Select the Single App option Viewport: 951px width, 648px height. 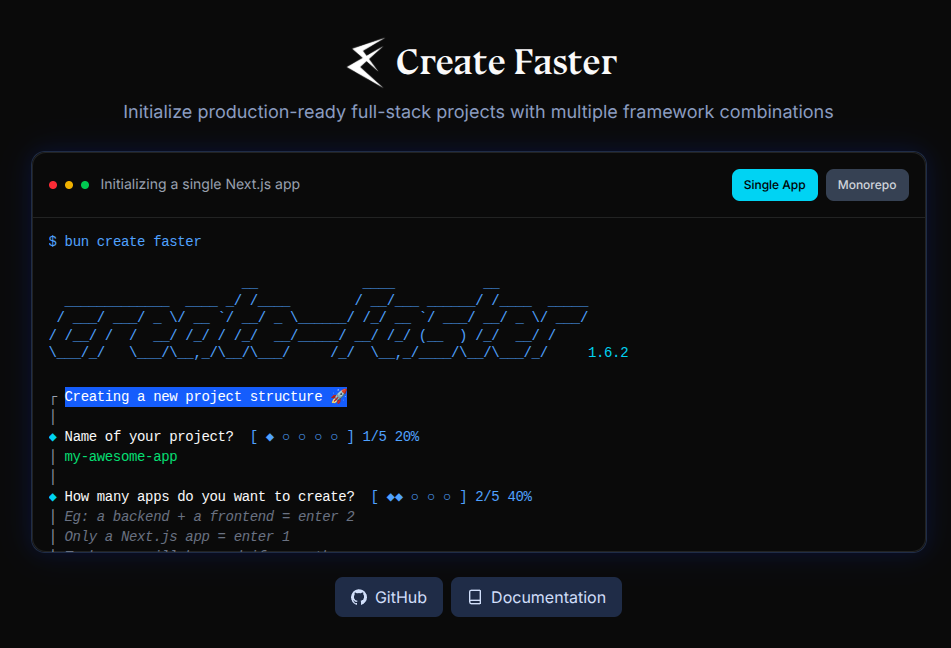tap(774, 184)
